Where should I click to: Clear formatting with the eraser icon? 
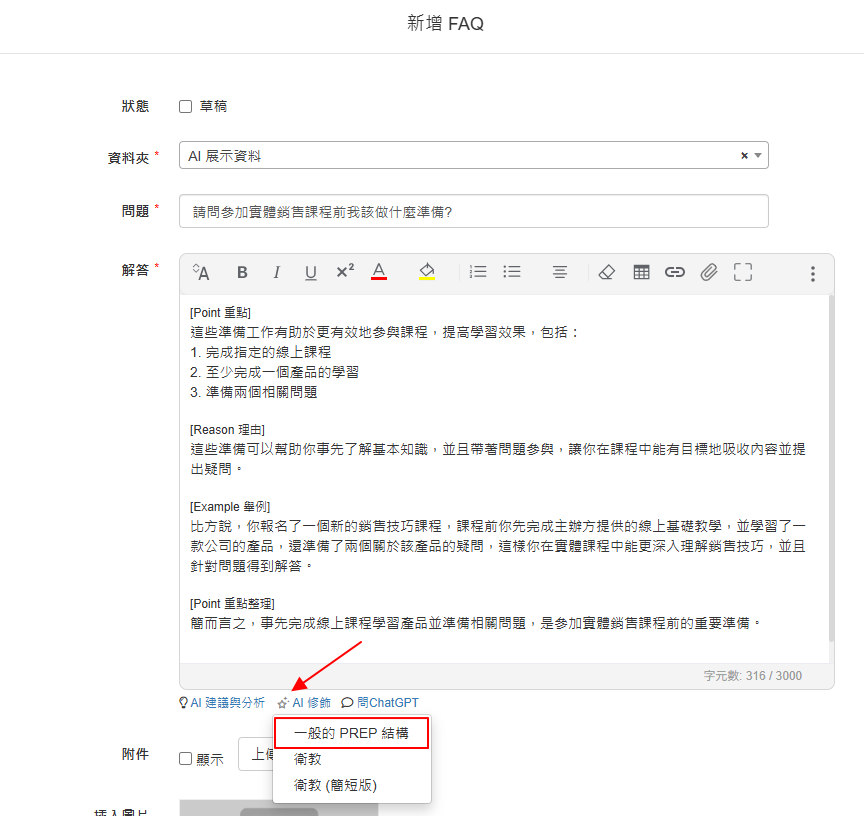click(x=607, y=272)
